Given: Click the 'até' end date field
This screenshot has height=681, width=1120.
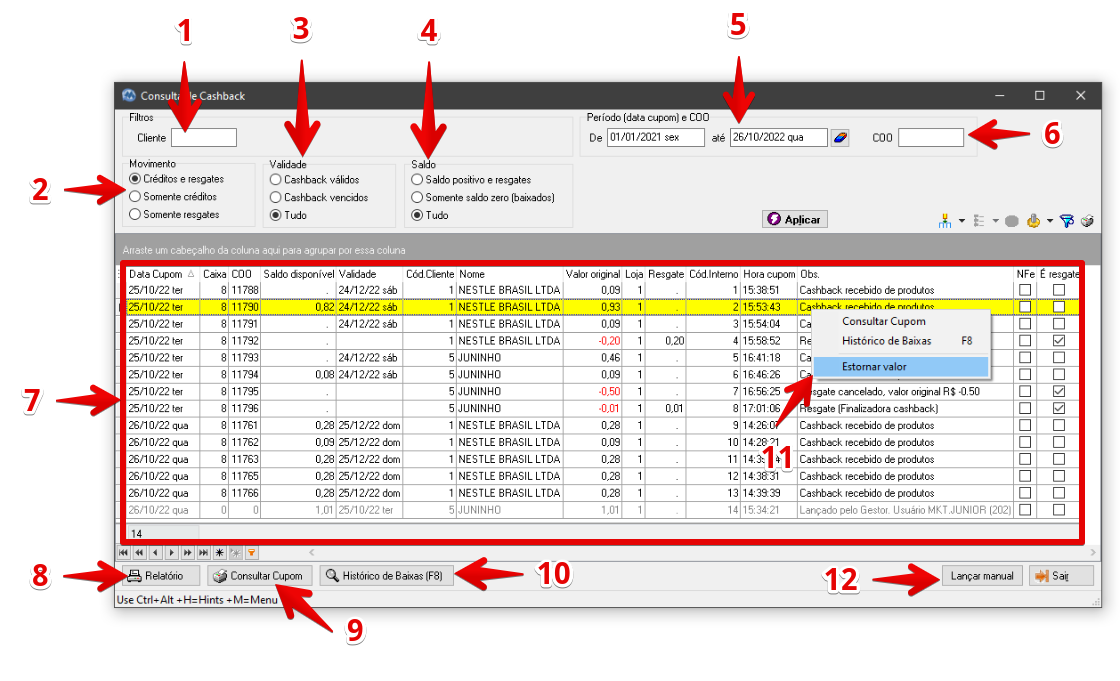Looking at the screenshot, I should pyautogui.click(x=779, y=137).
